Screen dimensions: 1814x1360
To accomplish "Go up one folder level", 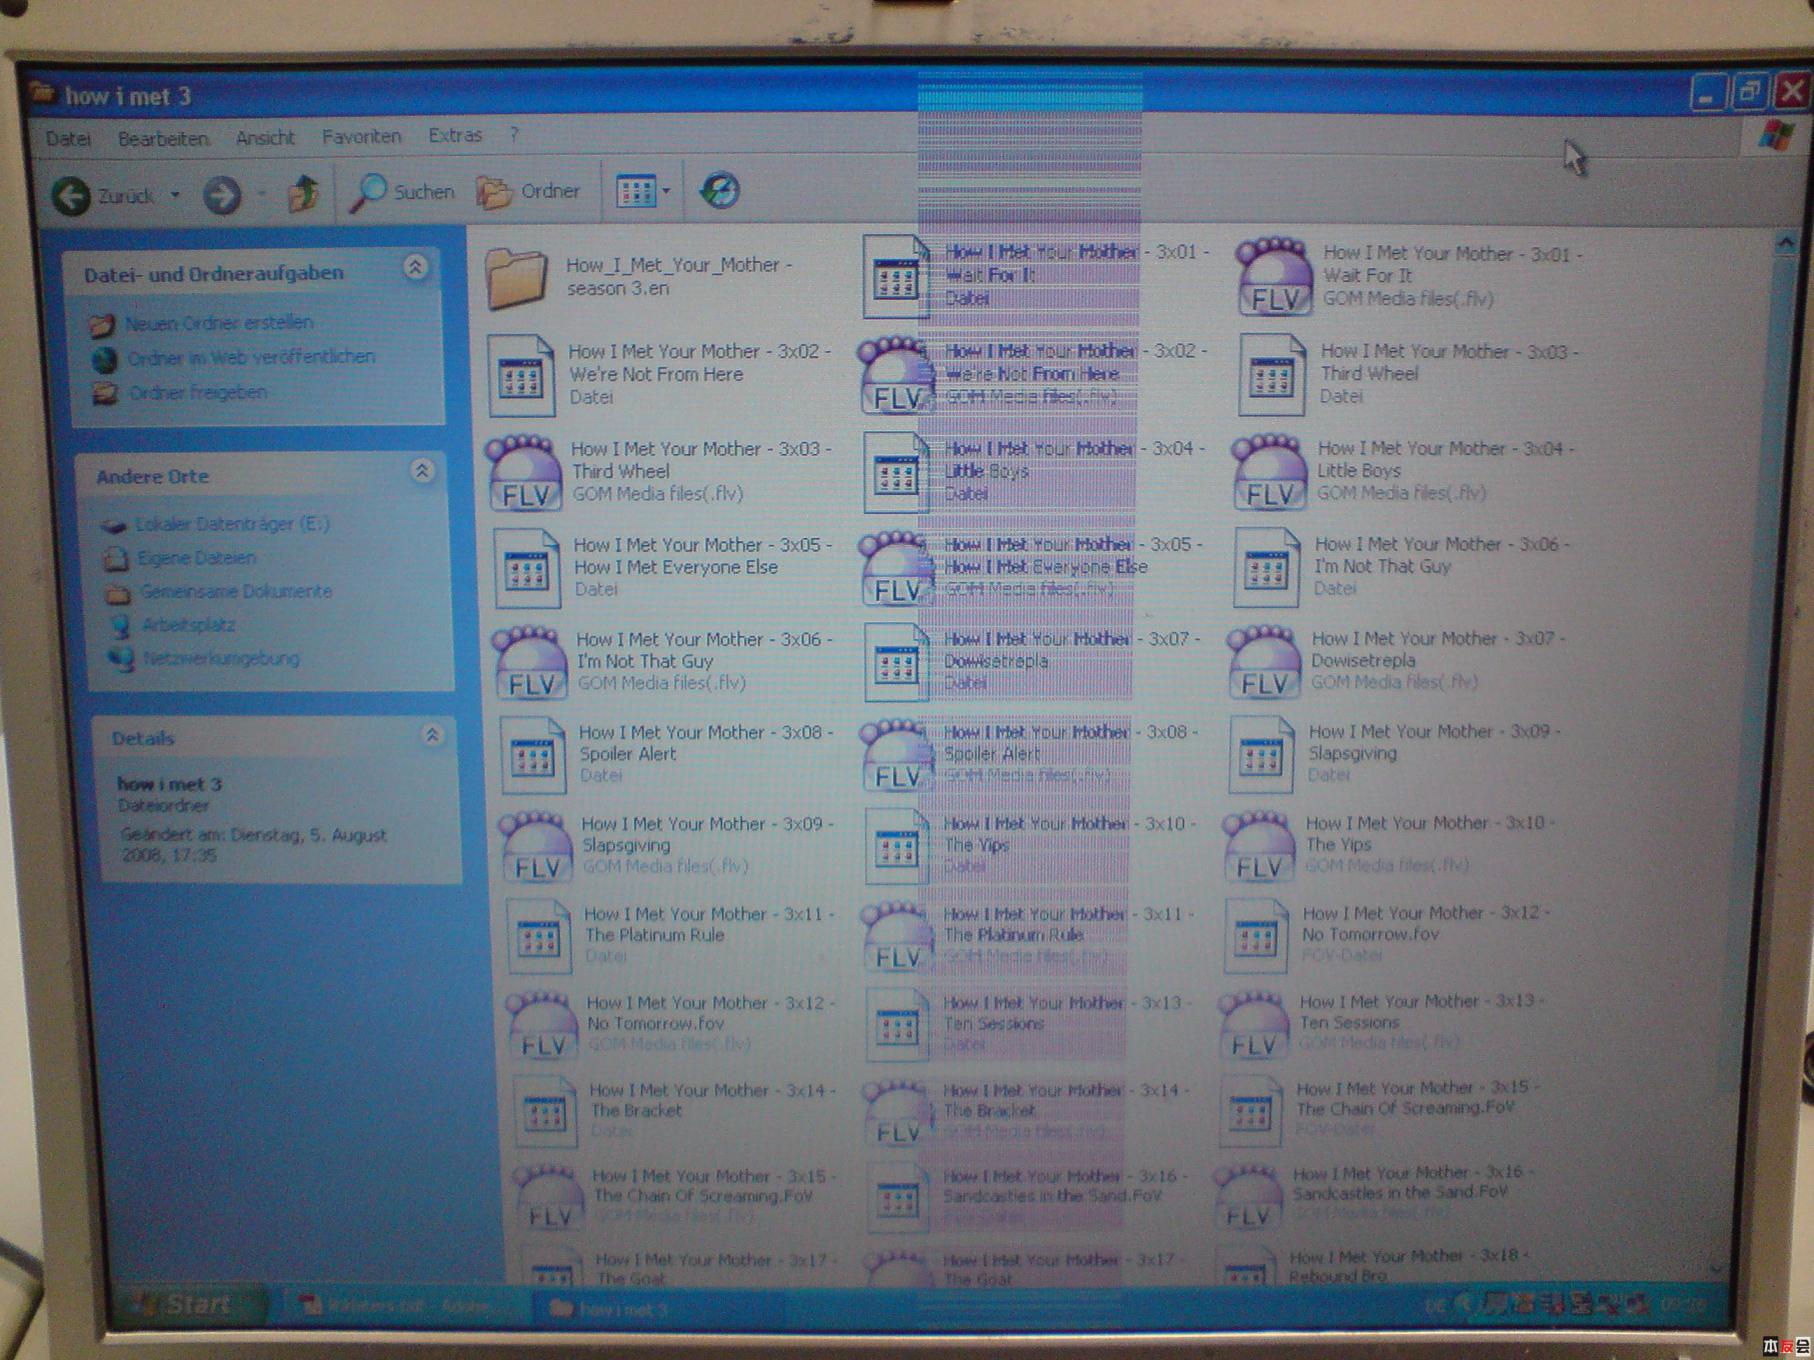I will (x=304, y=193).
